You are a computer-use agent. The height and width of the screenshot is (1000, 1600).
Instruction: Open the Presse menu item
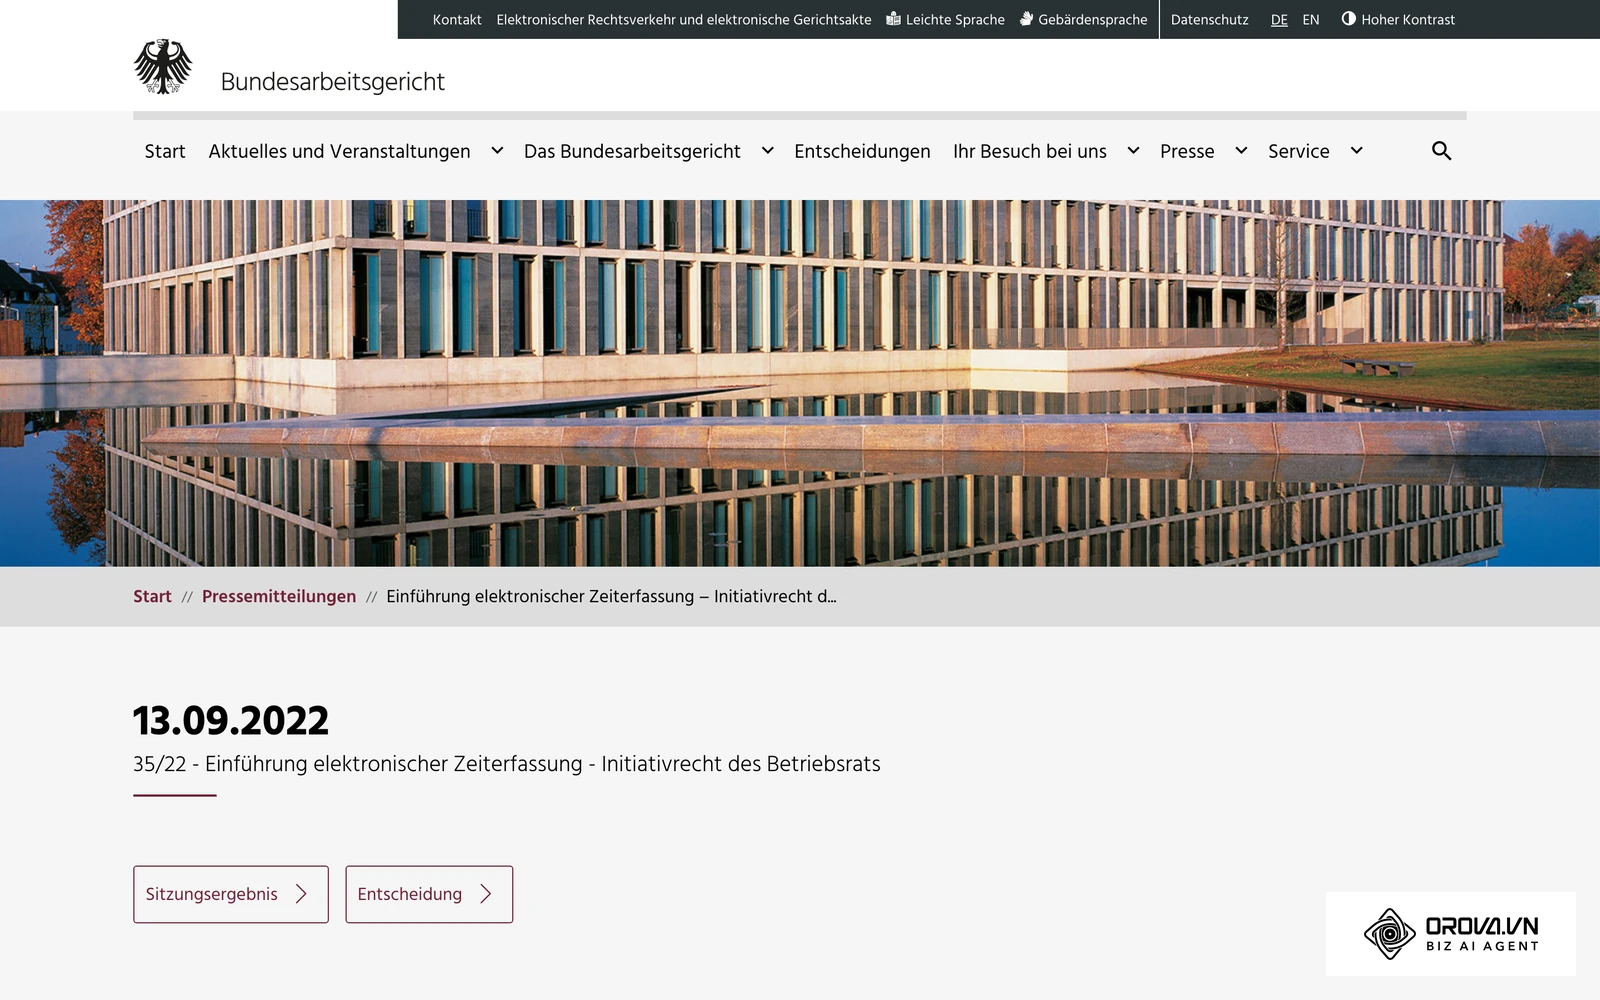click(x=1187, y=151)
